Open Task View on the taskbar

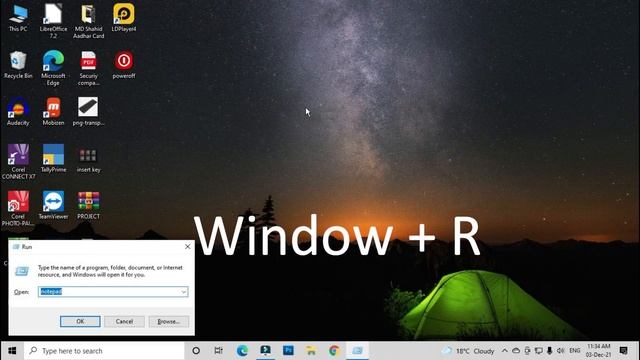pos(219,351)
